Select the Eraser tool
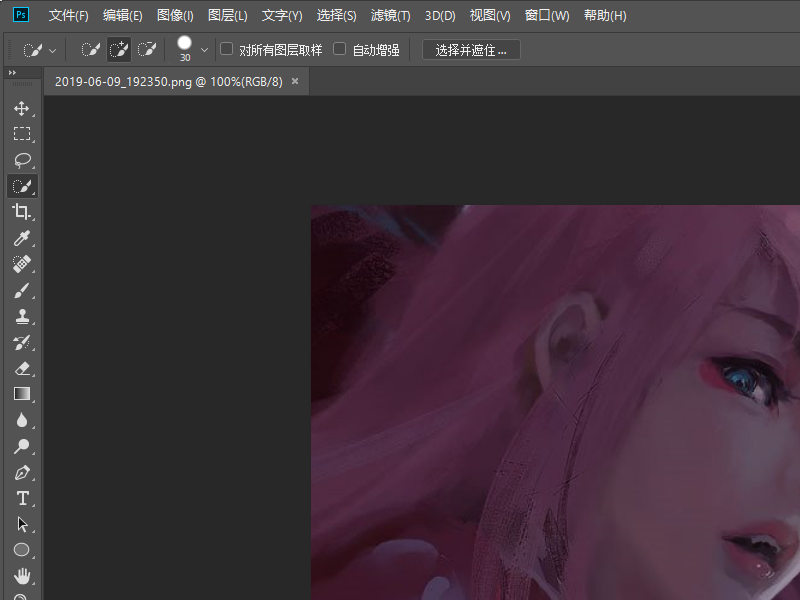 [x=21, y=368]
